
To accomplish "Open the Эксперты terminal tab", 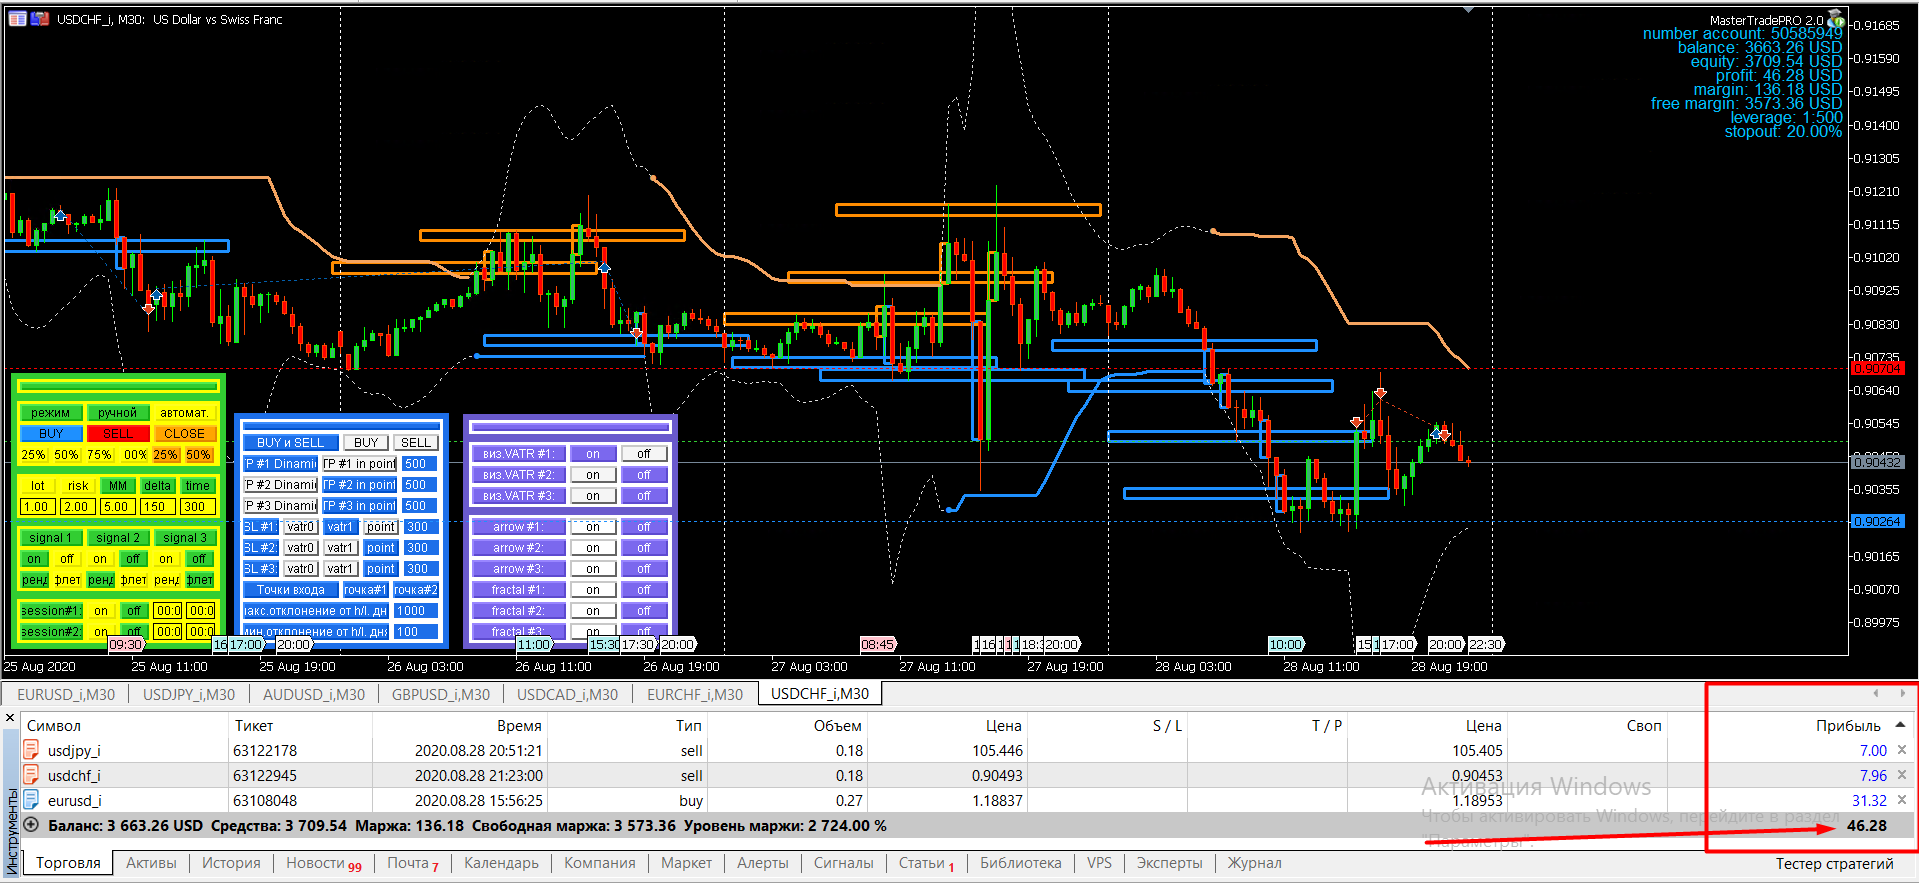I will click(1169, 863).
